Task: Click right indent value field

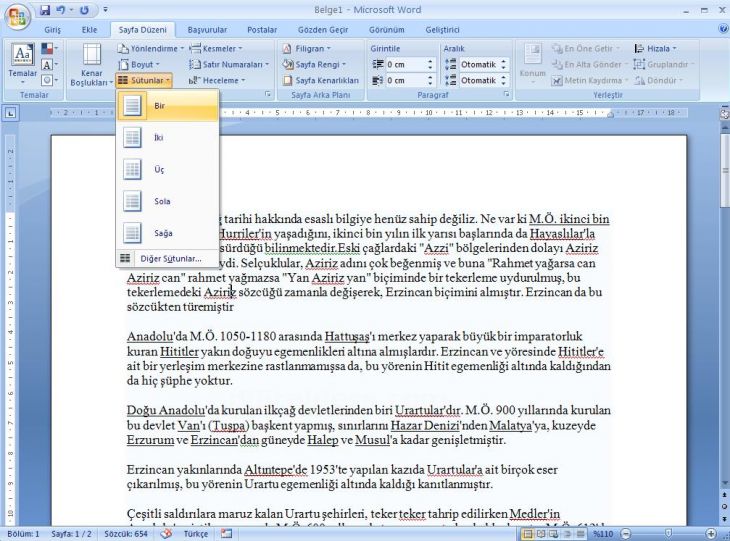Action: [x=405, y=80]
